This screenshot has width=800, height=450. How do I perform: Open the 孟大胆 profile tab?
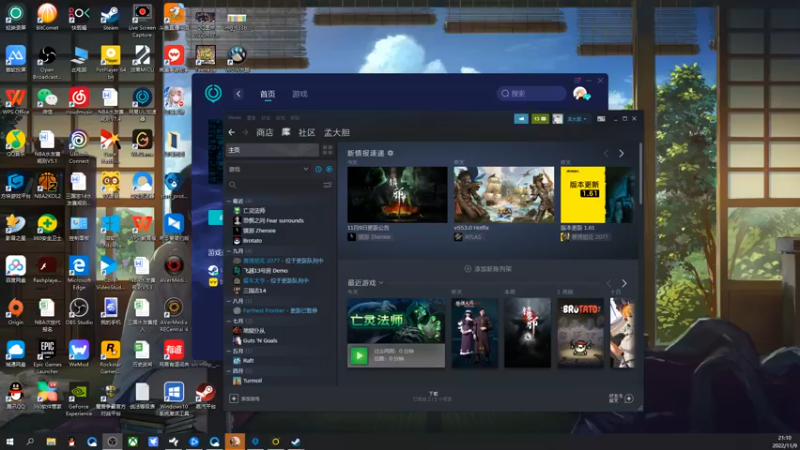(x=337, y=133)
